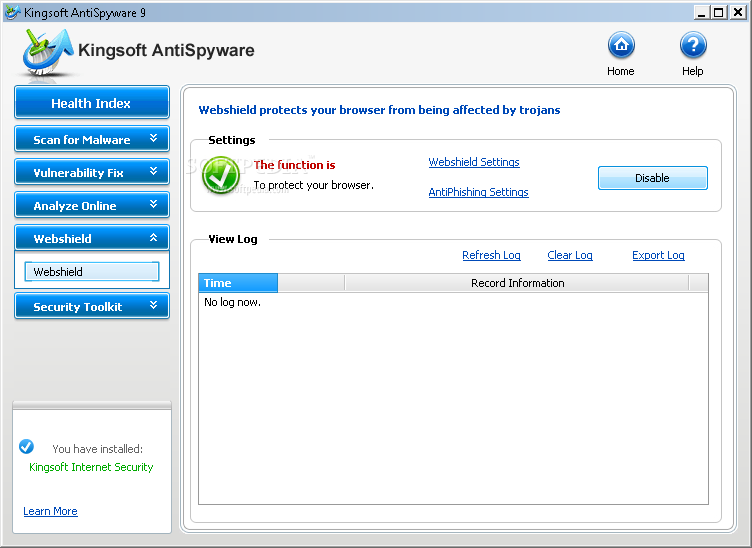The width and height of the screenshot is (752, 548).
Task: Minimize the Kingsoft AntiSpyware window
Action: coord(702,12)
